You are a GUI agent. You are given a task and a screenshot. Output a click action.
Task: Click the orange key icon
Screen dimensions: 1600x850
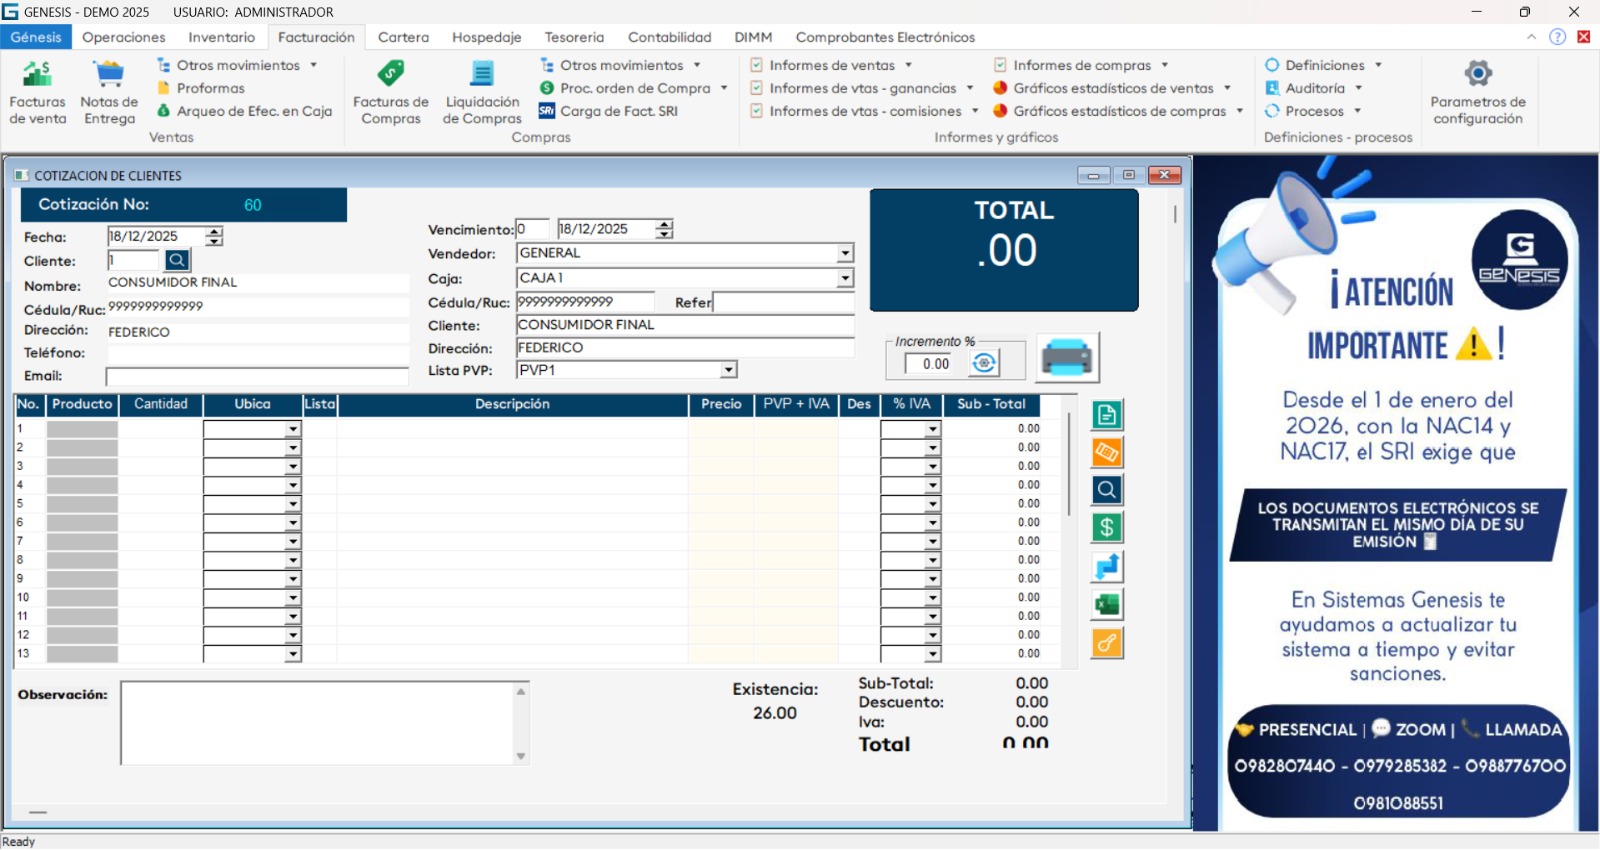(x=1107, y=643)
